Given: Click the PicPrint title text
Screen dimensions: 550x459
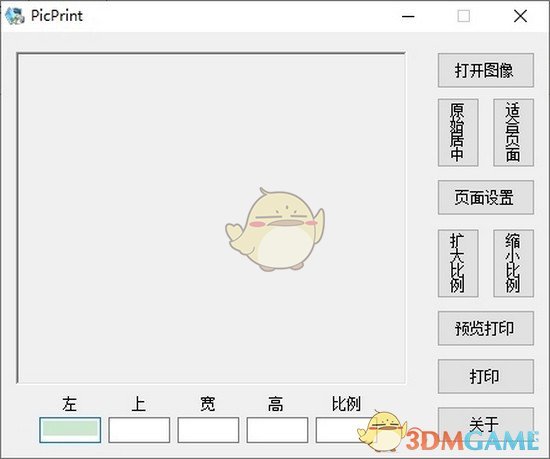Looking at the screenshot, I should point(57,16).
